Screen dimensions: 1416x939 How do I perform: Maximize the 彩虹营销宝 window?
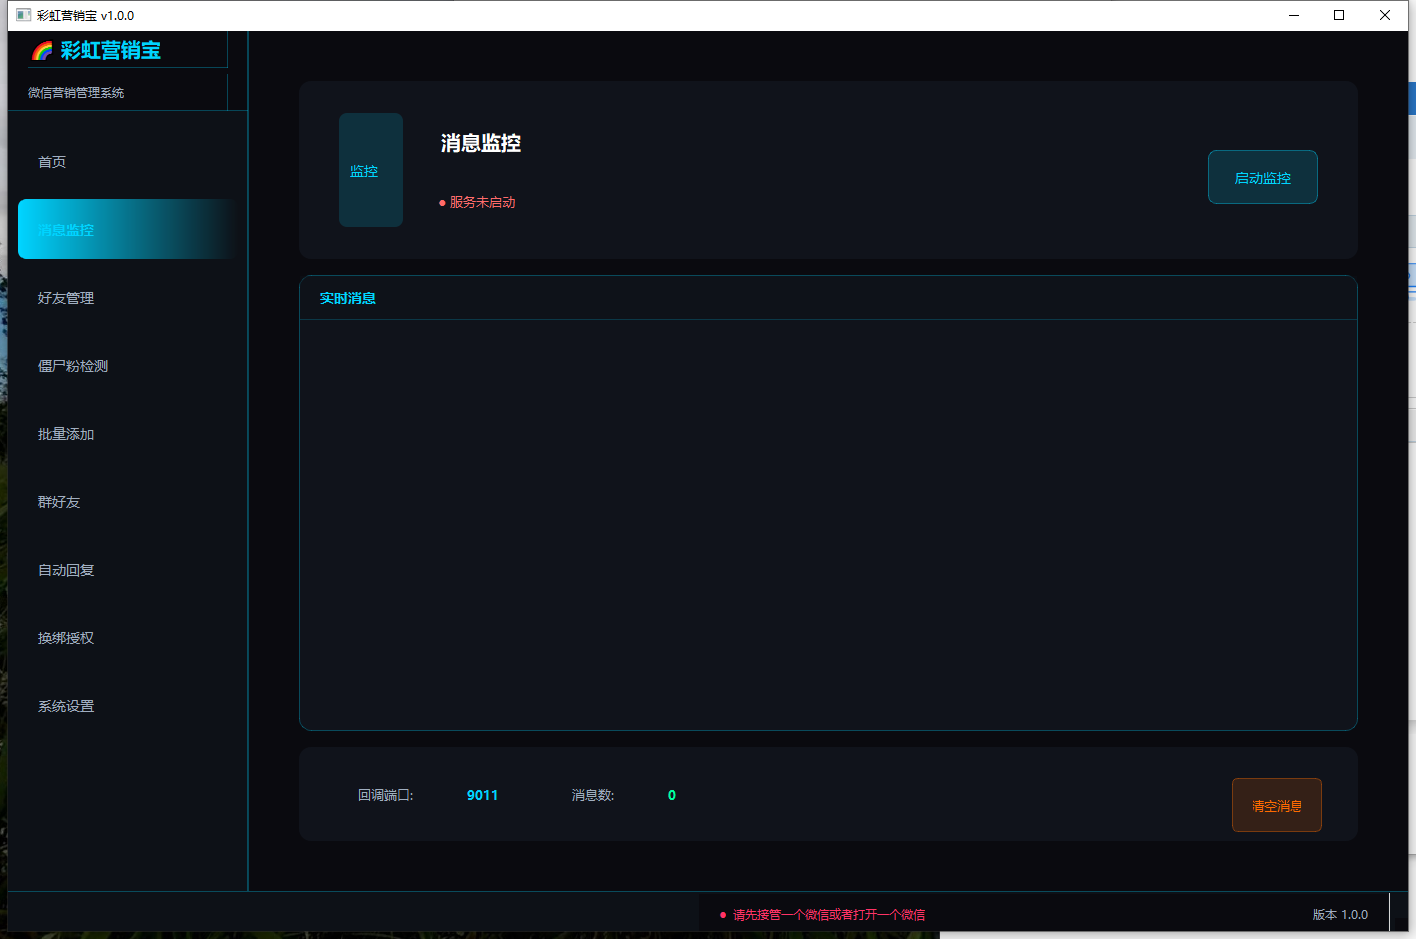click(x=1339, y=15)
